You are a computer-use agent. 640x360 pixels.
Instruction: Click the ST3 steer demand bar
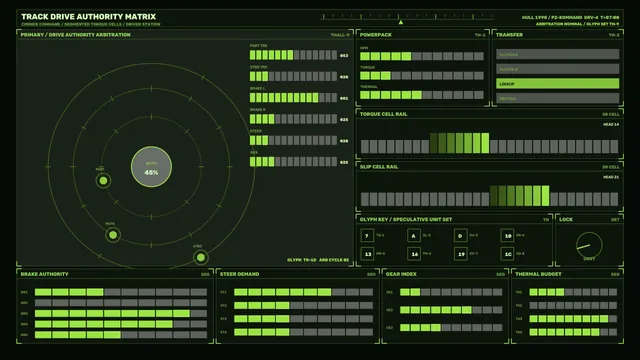point(304,319)
